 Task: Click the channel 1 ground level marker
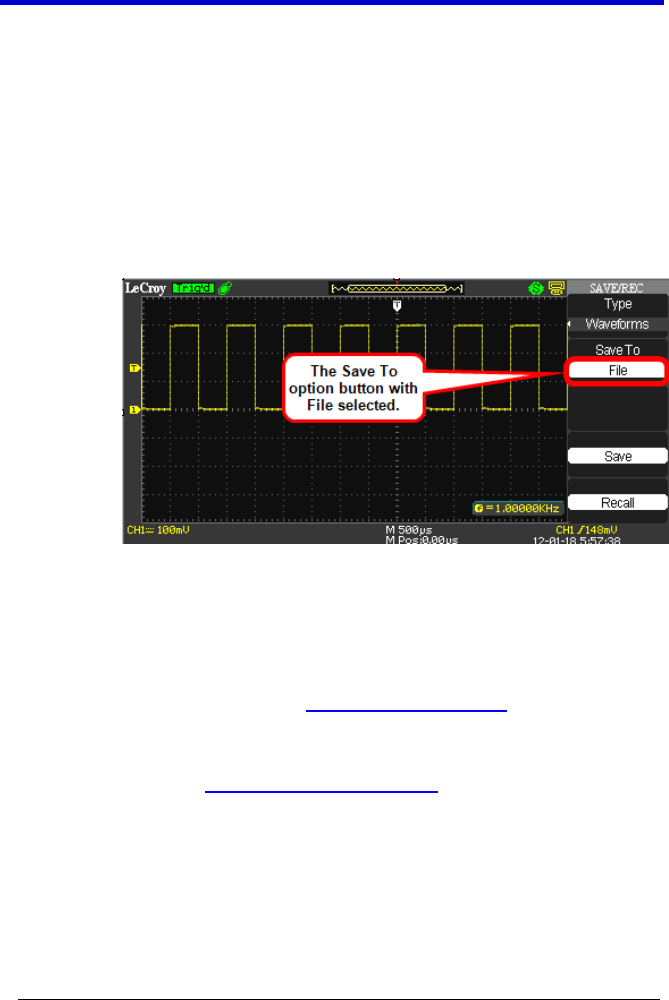[135, 409]
